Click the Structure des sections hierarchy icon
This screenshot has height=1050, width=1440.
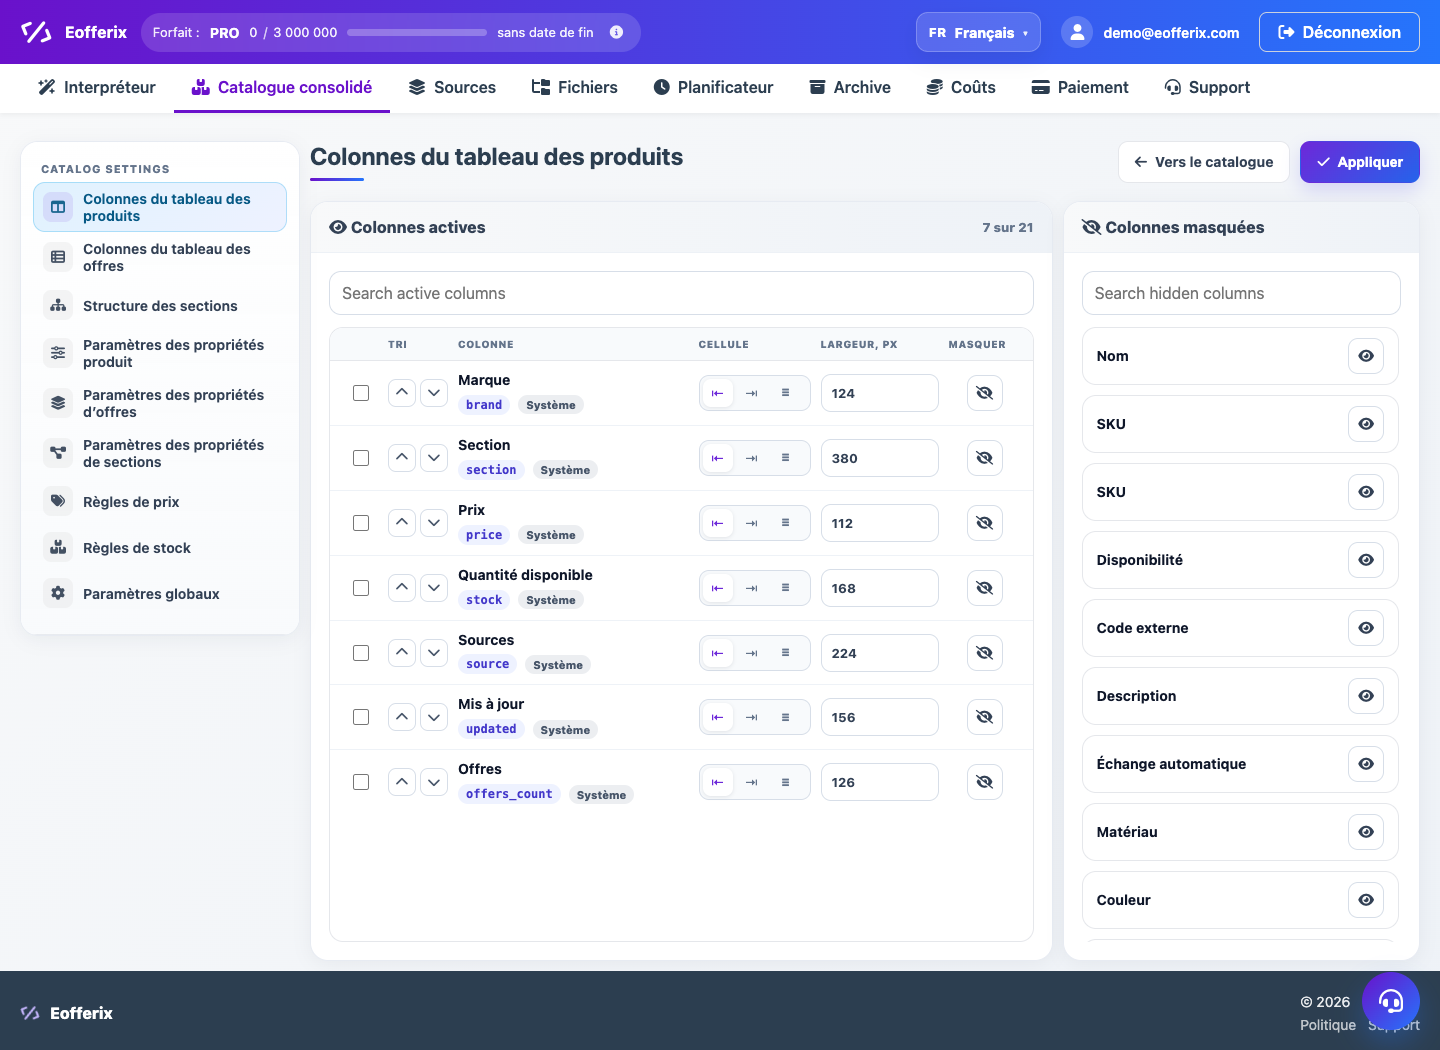click(x=58, y=305)
